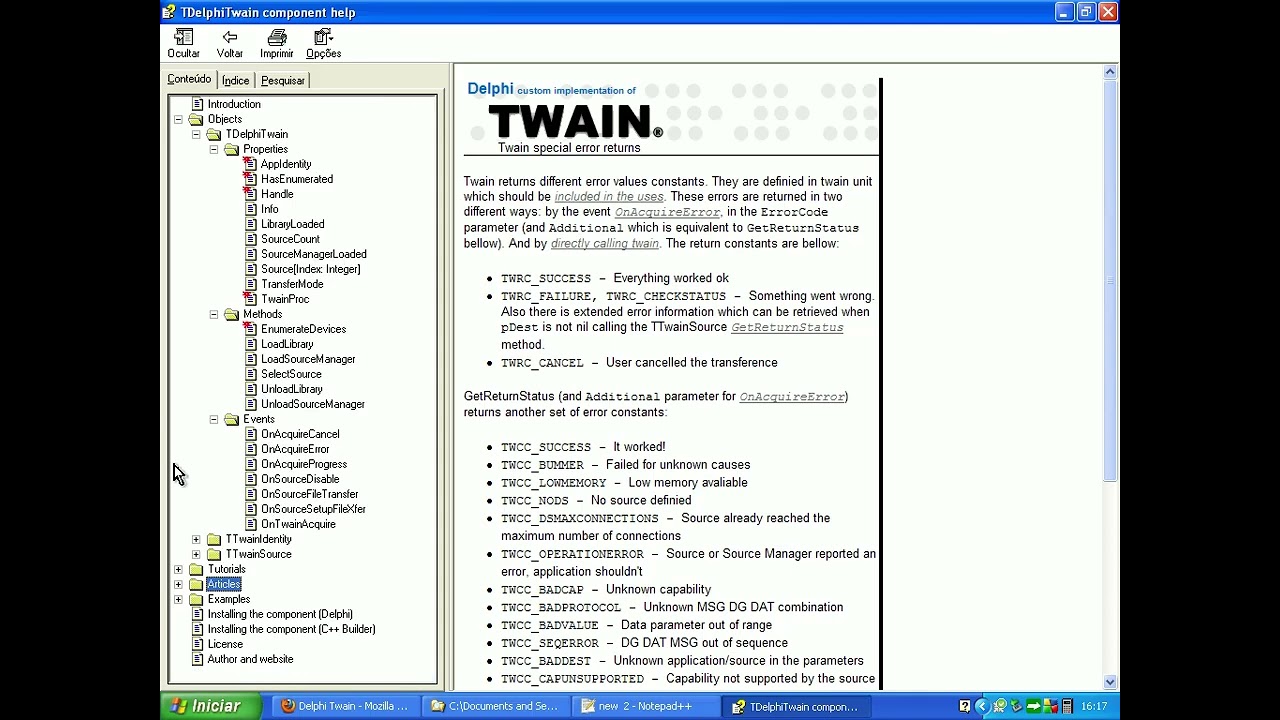This screenshot has height=720, width=1280.
Task: Switch to the Índice tab
Action: point(235,80)
